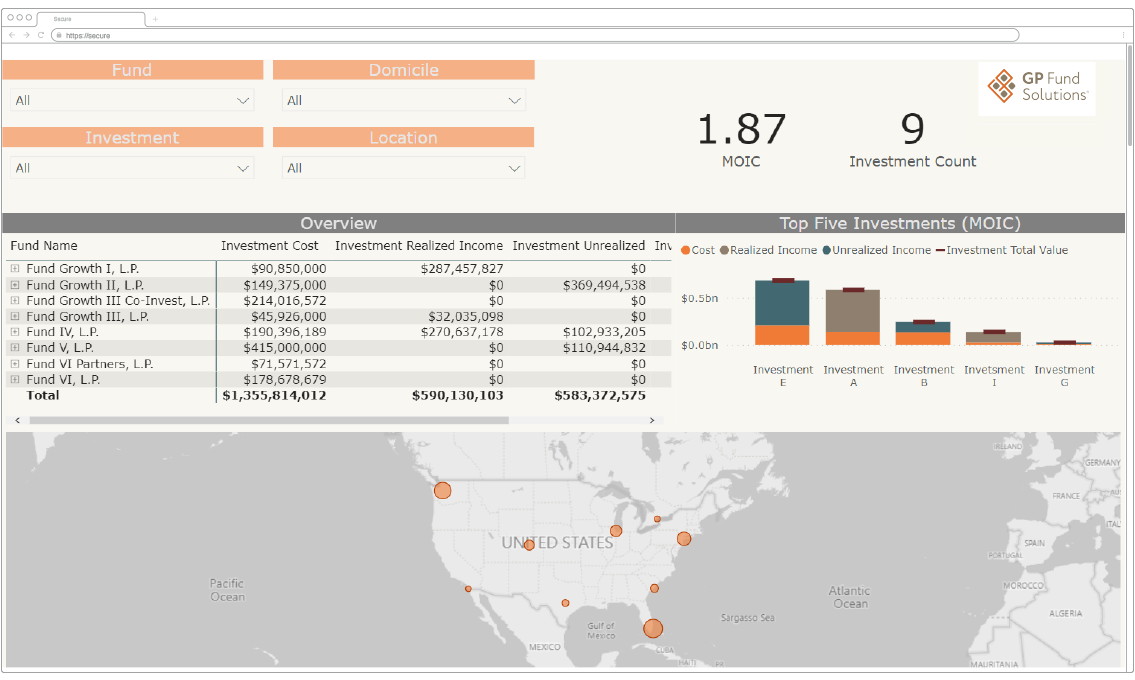Image resolution: width=1135 pixels, height=680 pixels.
Task: Click the Cost legend orange swatch
Action: pos(685,251)
